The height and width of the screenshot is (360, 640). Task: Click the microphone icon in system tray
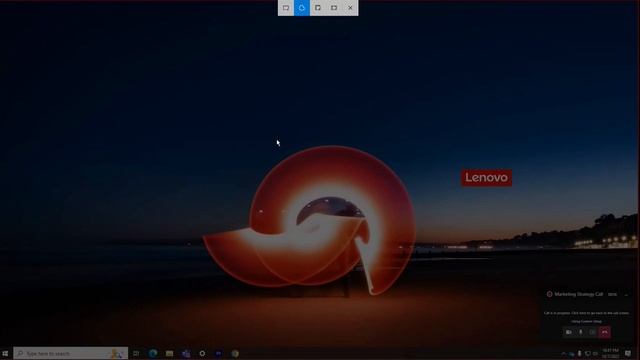click(x=579, y=353)
